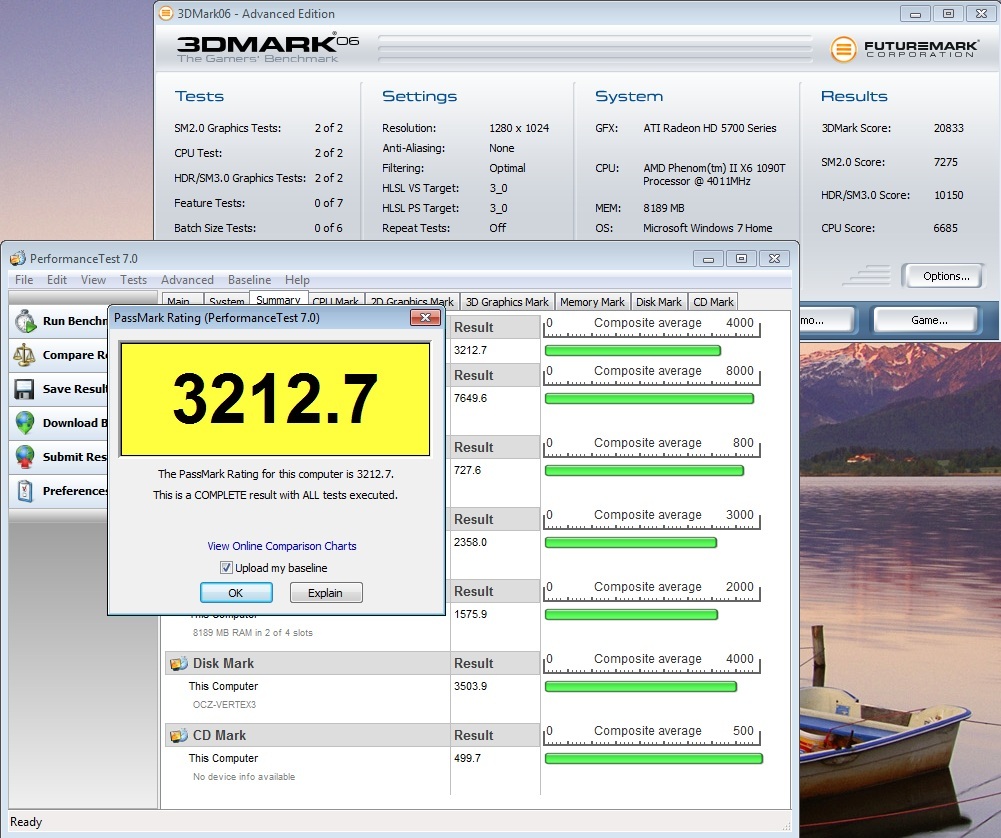Close the PassMark Rating dialog

425,317
